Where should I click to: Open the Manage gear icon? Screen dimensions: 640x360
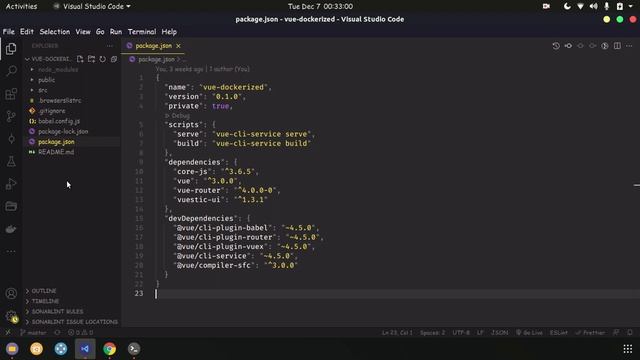[x=11, y=316]
